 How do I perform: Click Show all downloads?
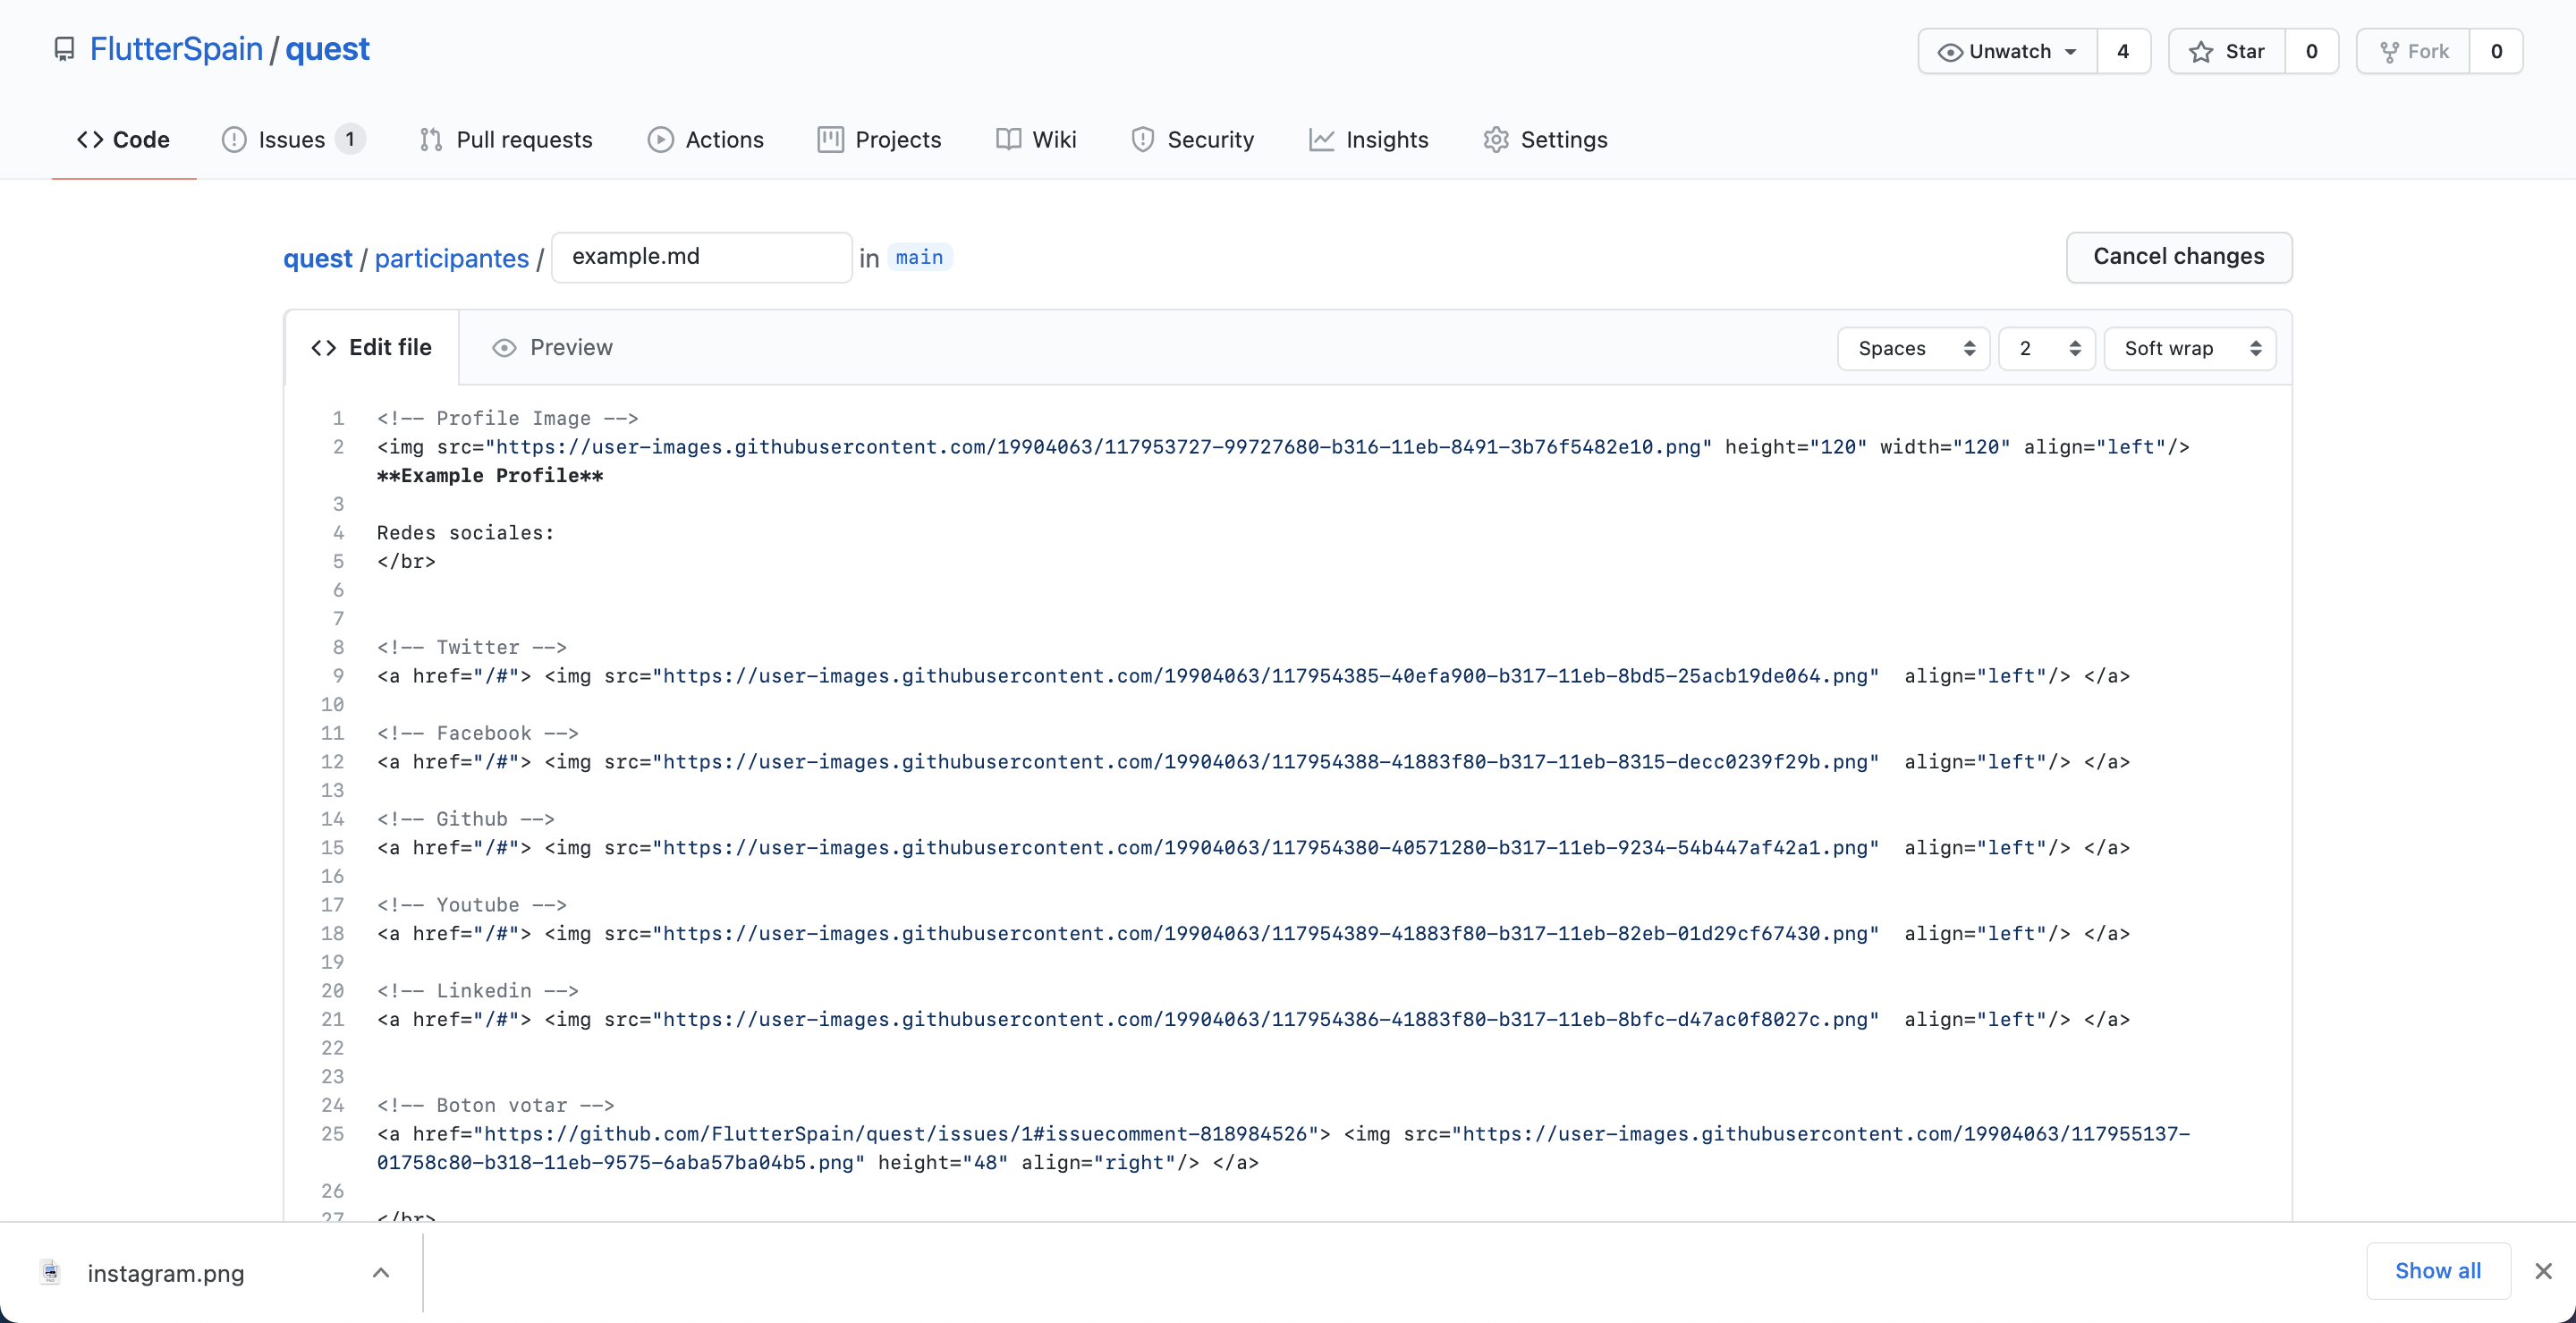tap(2438, 1271)
